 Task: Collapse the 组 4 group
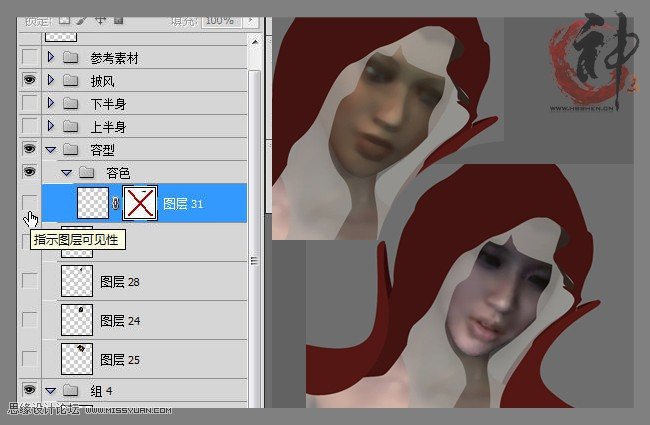click(x=51, y=391)
